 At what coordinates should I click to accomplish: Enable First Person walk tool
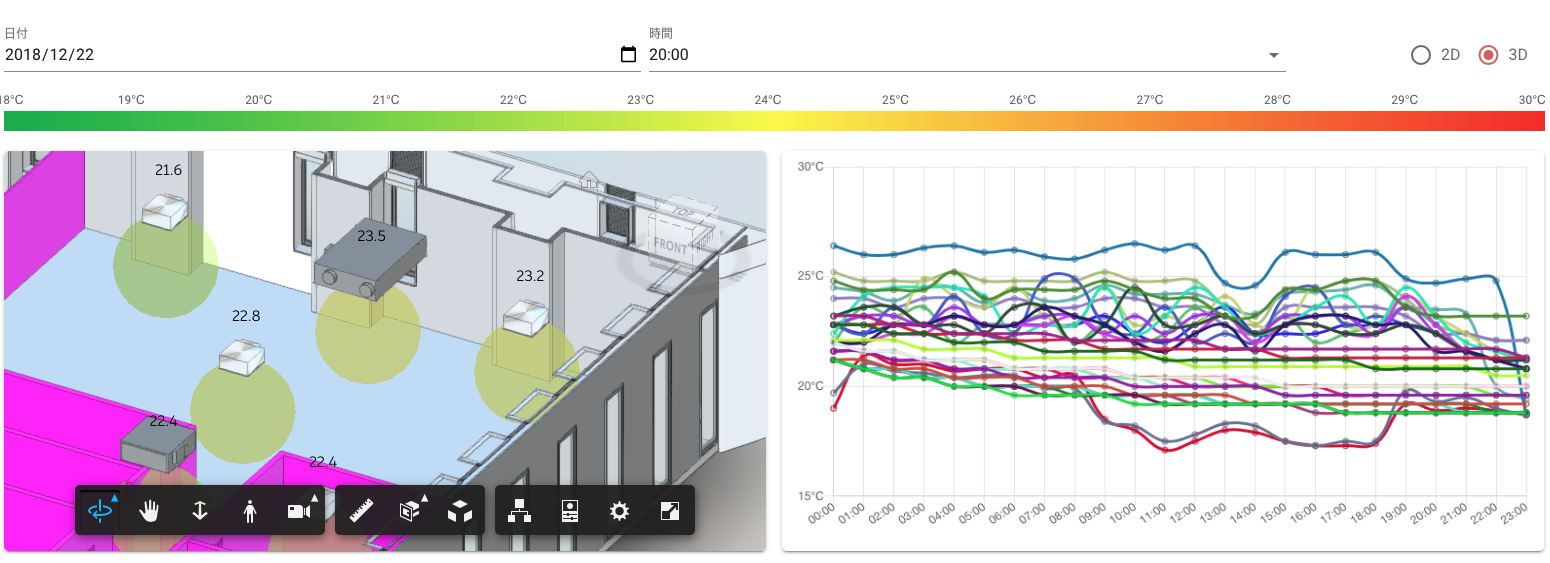(250, 511)
